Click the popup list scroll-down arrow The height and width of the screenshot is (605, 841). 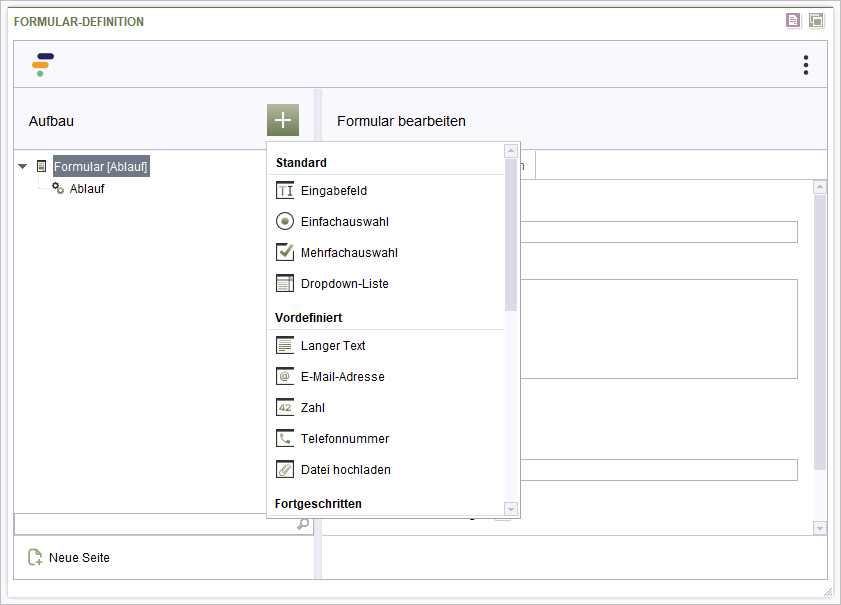point(511,509)
